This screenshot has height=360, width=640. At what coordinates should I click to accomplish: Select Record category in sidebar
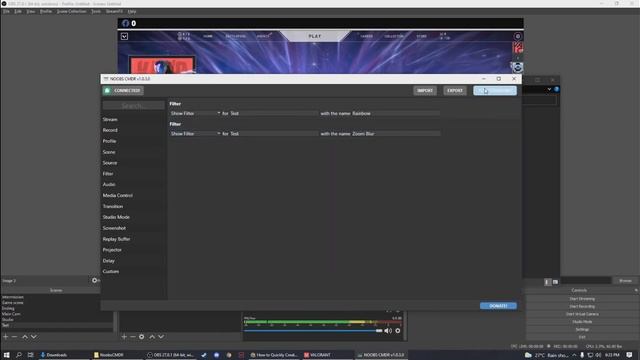[x=110, y=130]
